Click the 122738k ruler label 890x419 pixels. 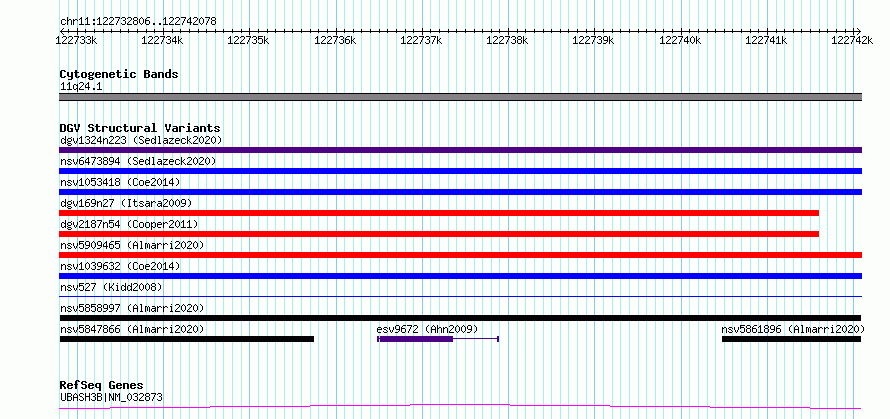pos(507,40)
